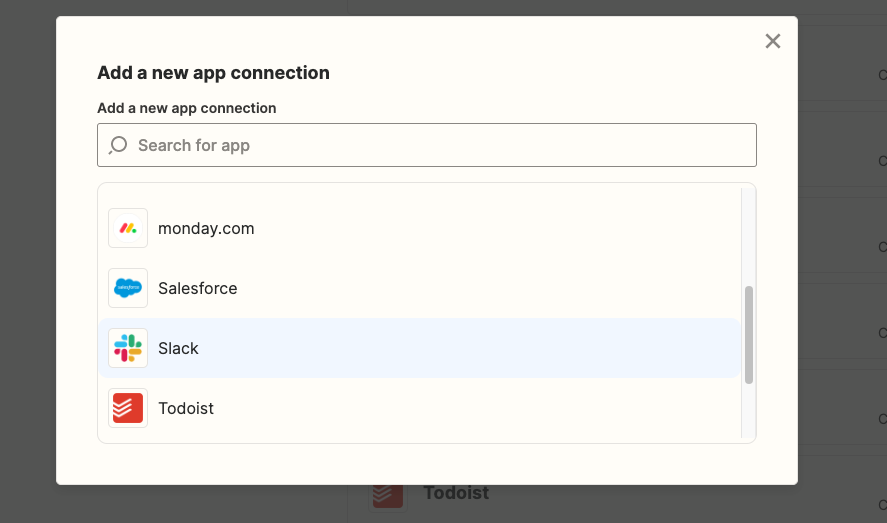Screen dimensions: 887x523
Task: Click the Salesforce cloud logo icon
Action: coord(128,288)
